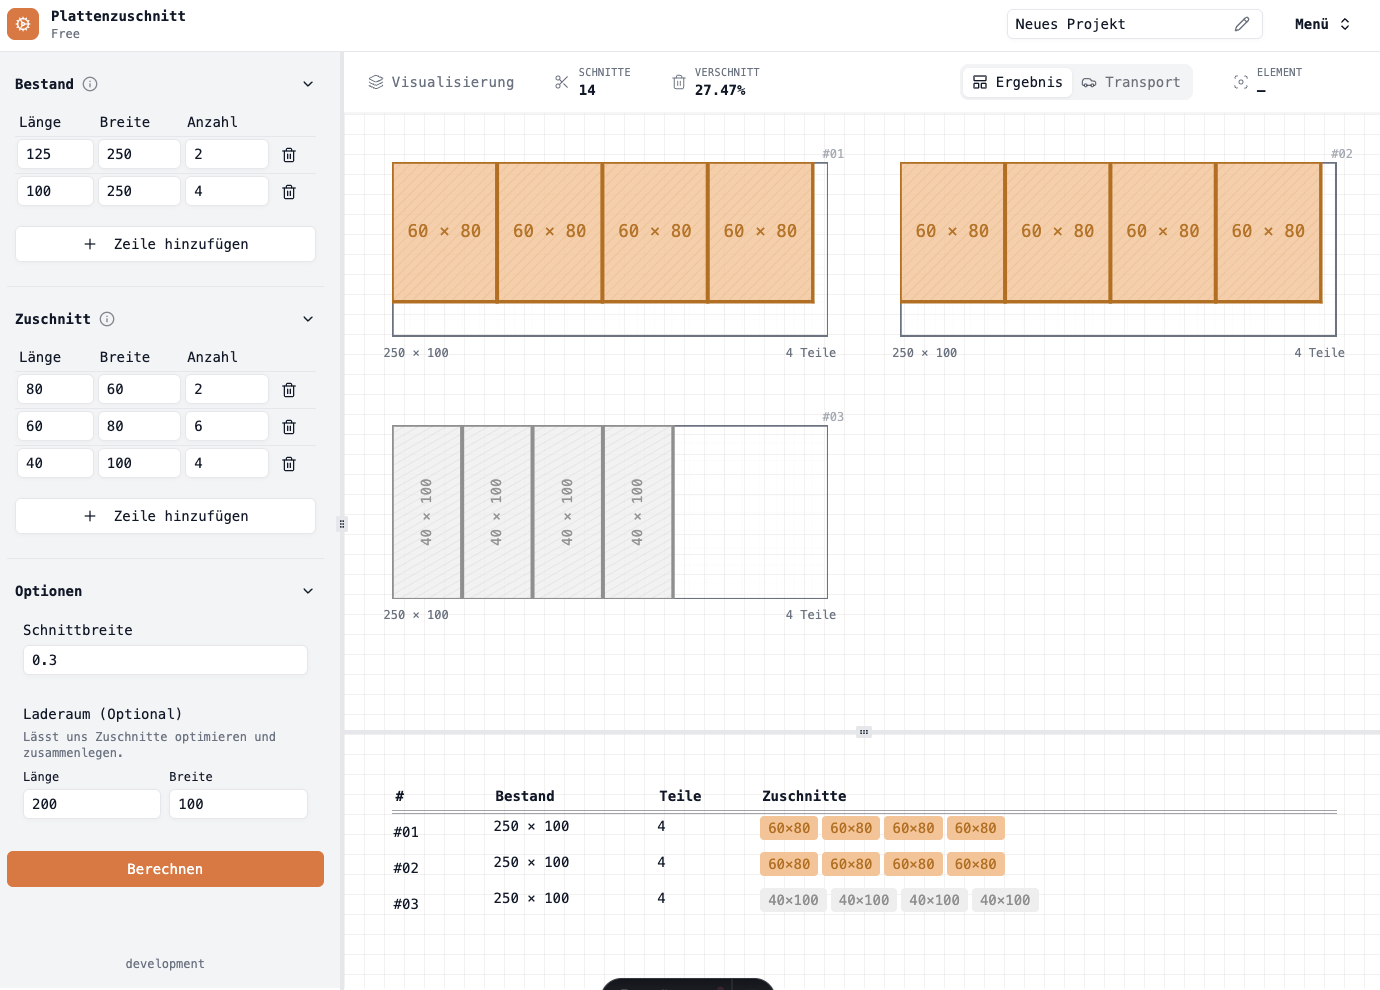Delete the 125 × 250 stock row
The height and width of the screenshot is (990, 1380).
(x=289, y=155)
